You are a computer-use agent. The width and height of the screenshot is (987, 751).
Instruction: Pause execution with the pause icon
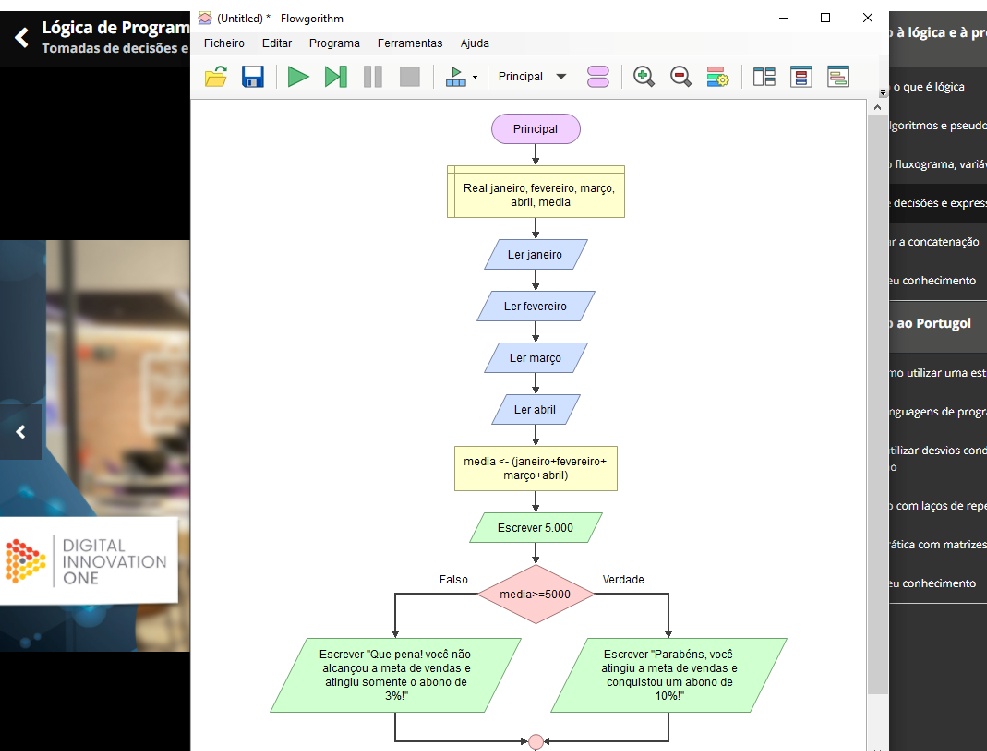373,77
